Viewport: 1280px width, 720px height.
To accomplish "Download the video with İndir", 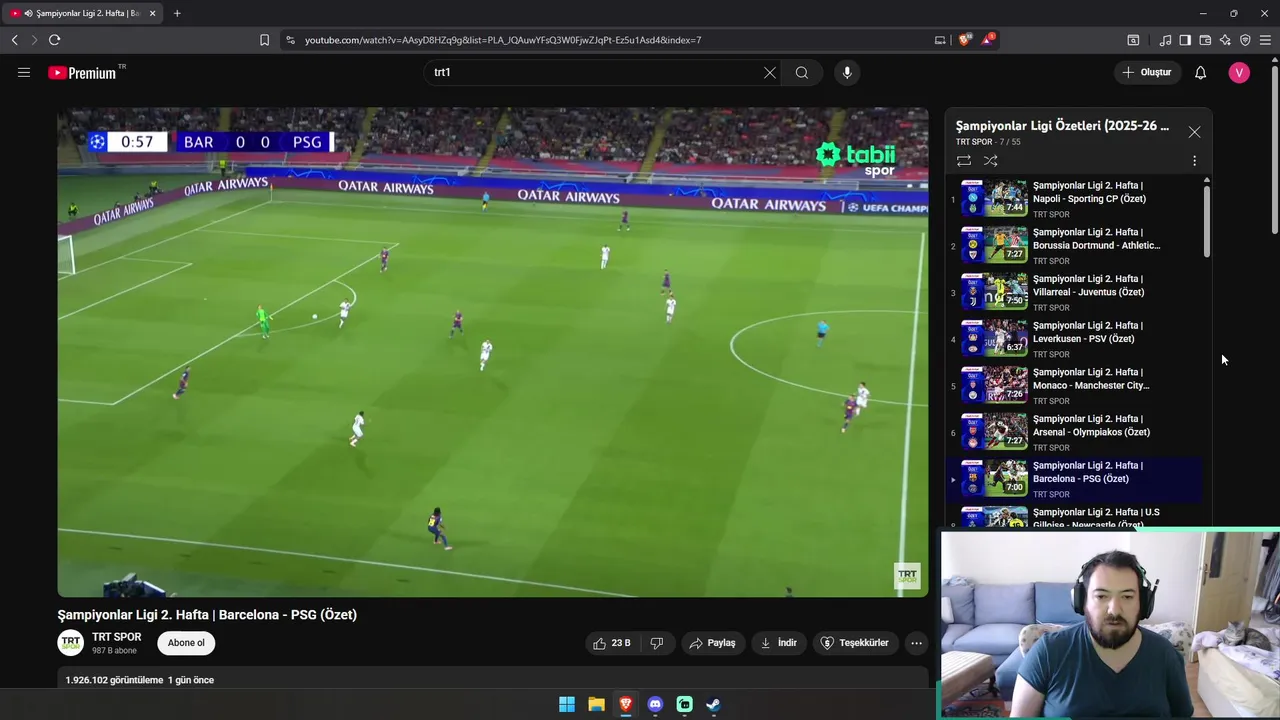I will coord(779,643).
